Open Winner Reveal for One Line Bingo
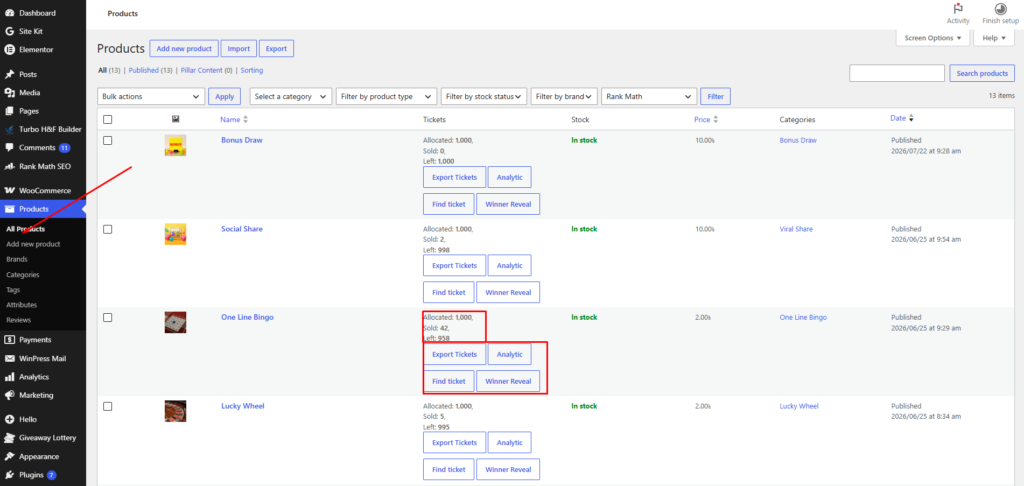 pos(508,381)
